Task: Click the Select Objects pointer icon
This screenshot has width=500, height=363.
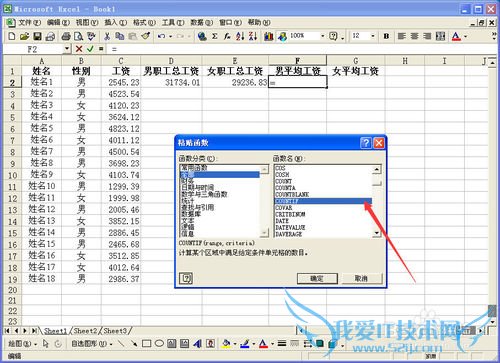Action: pos(46,343)
